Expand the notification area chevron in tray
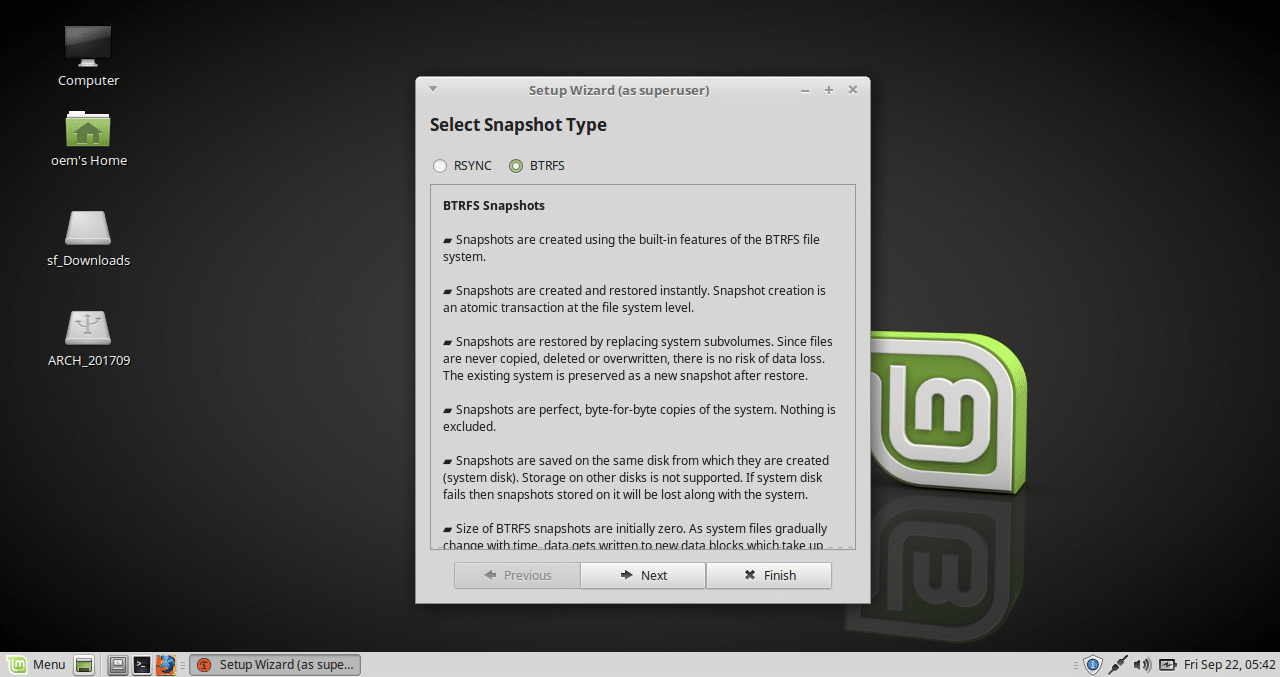 [x=1077, y=664]
